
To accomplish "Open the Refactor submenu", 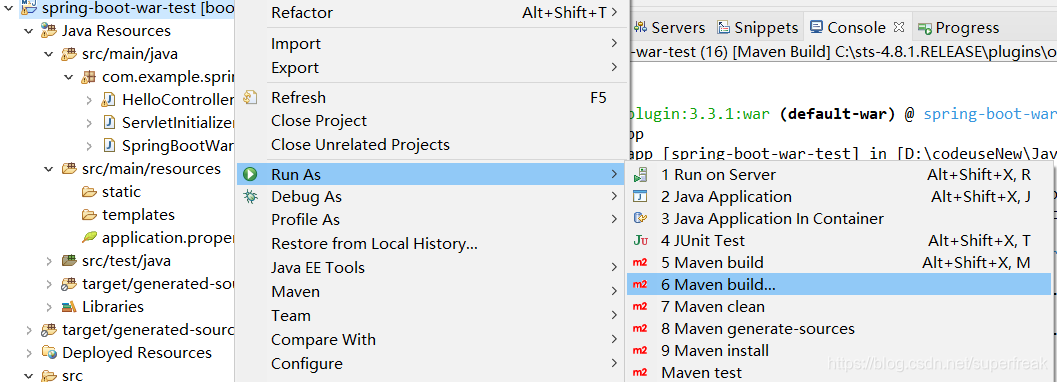I will (431, 13).
